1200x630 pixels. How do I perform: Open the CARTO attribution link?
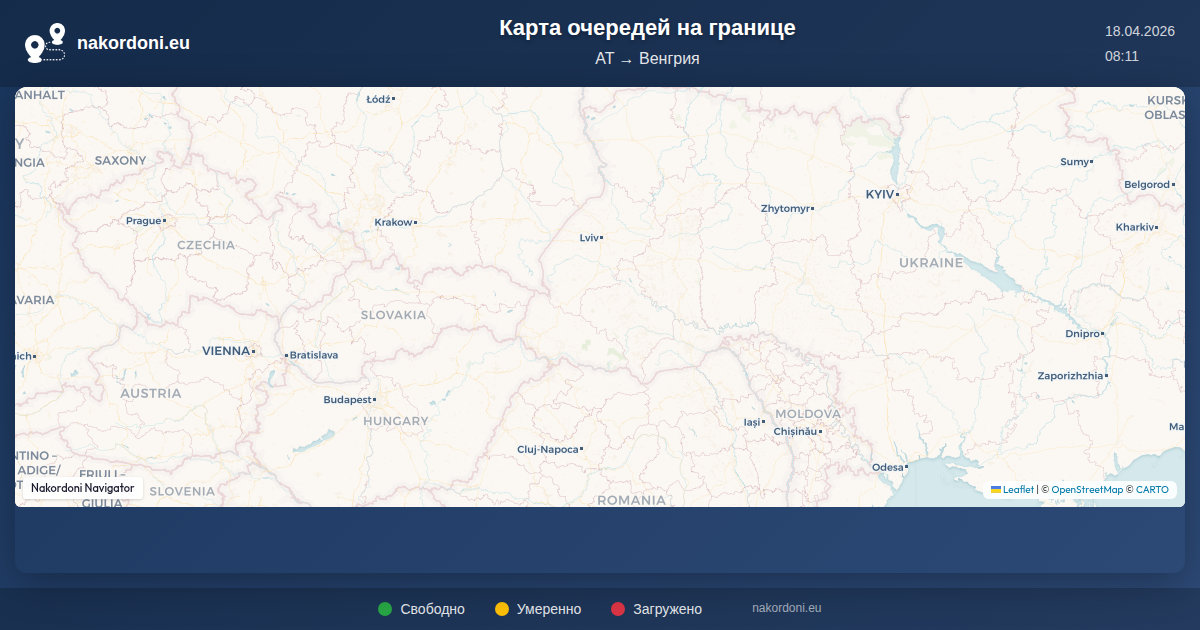[1152, 490]
